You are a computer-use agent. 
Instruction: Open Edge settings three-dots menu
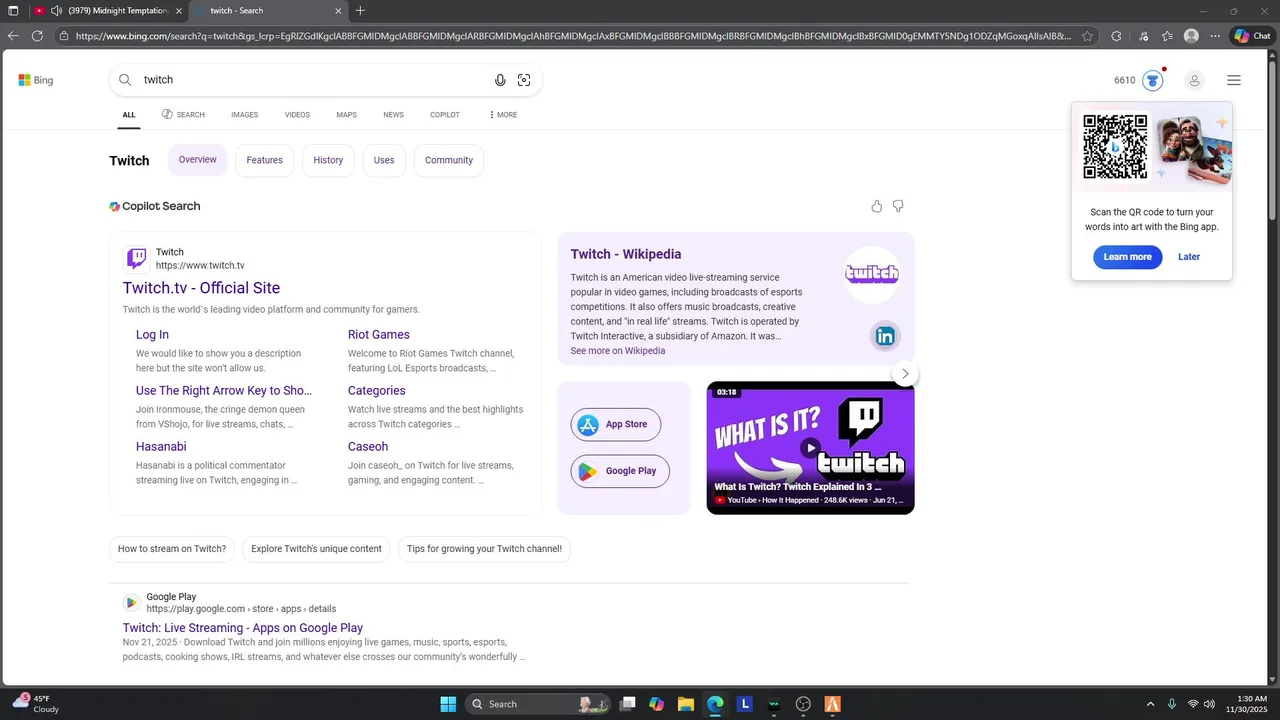tap(1215, 35)
